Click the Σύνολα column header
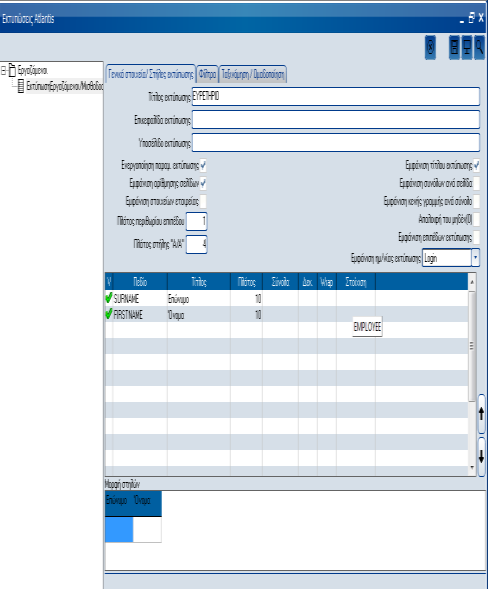 point(280,282)
